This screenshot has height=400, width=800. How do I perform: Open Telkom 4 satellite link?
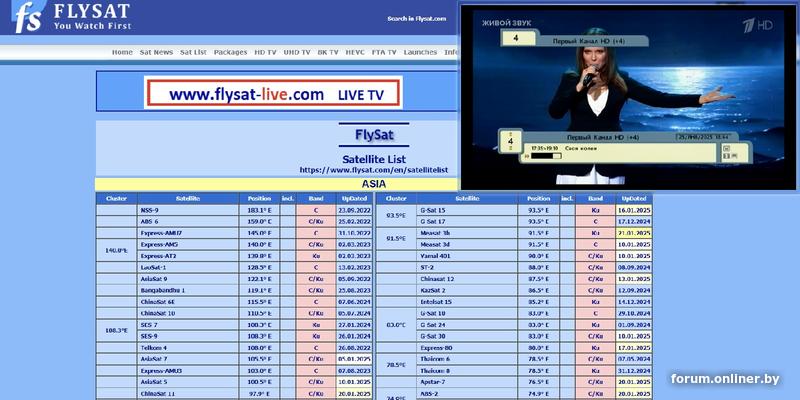click(x=154, y=348)
